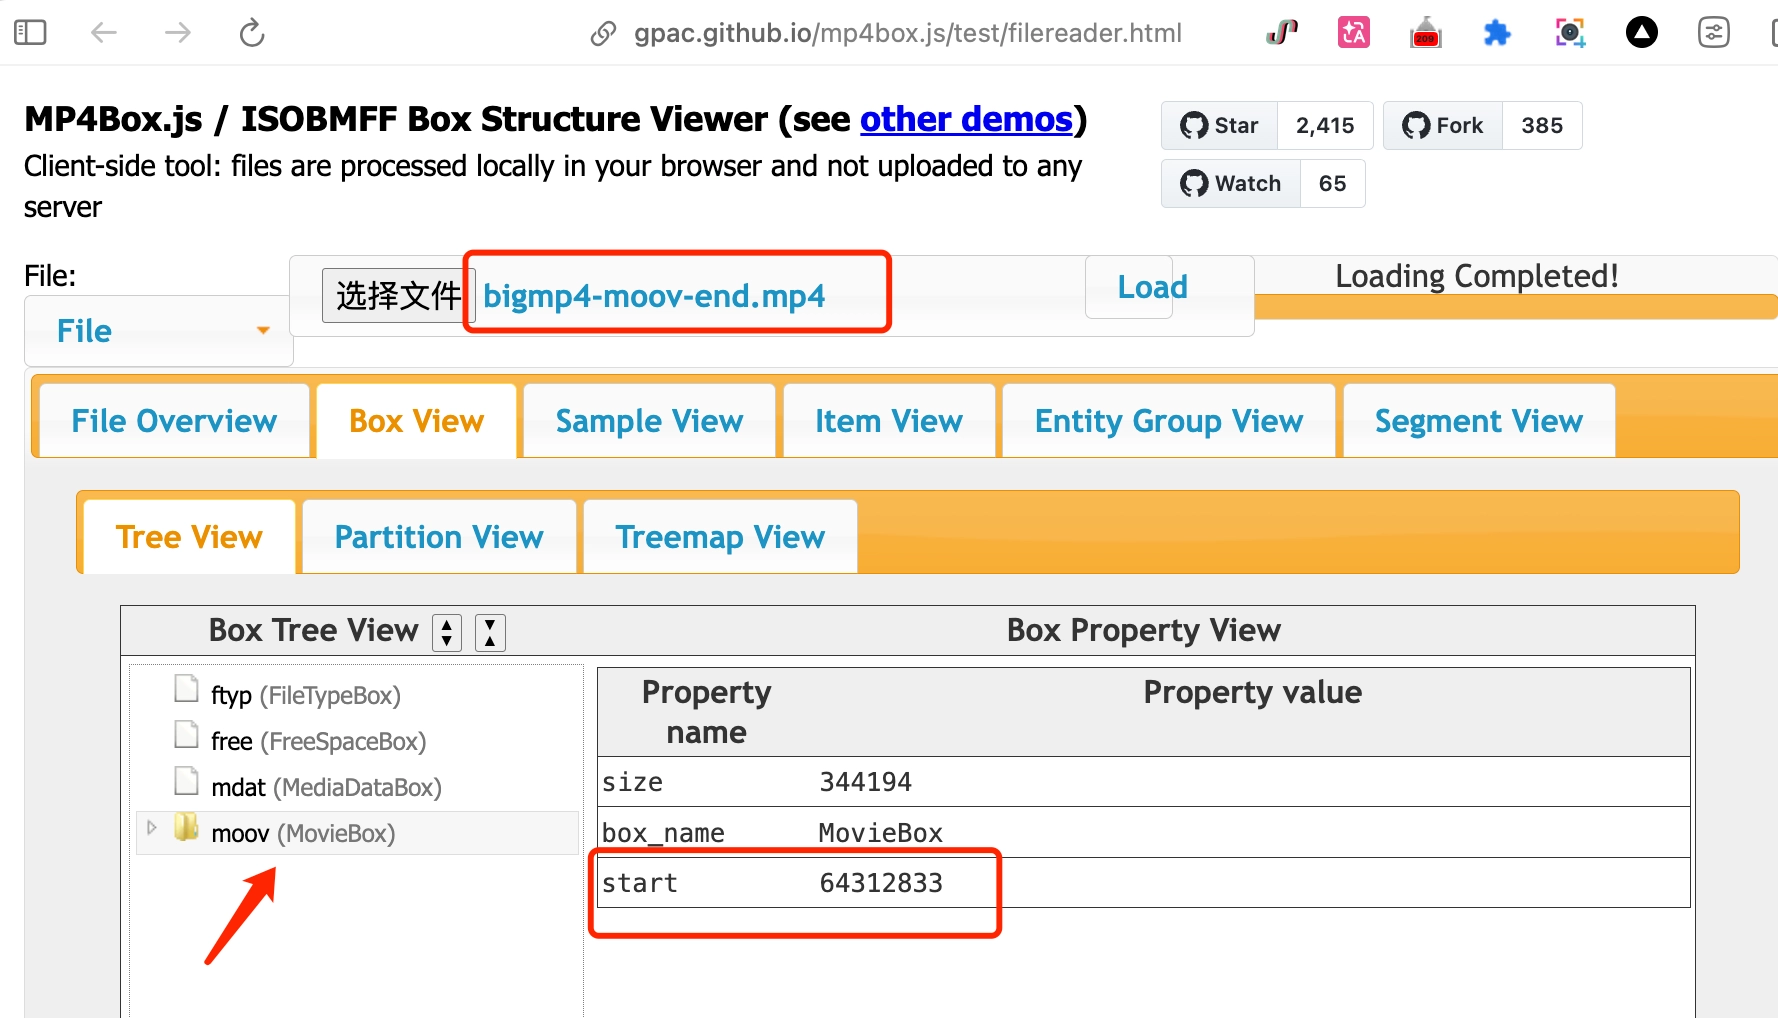Click the box_name value MovieBox
This screenshot has width=1778, height=1018.
tap(881, 833)
